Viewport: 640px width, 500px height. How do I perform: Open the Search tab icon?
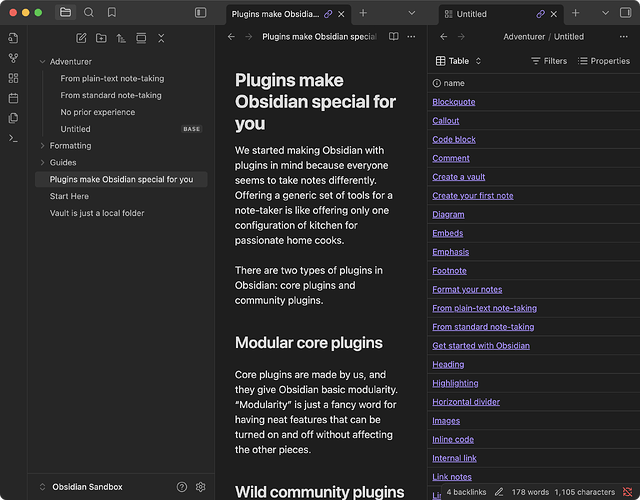[x=89, y=12]
